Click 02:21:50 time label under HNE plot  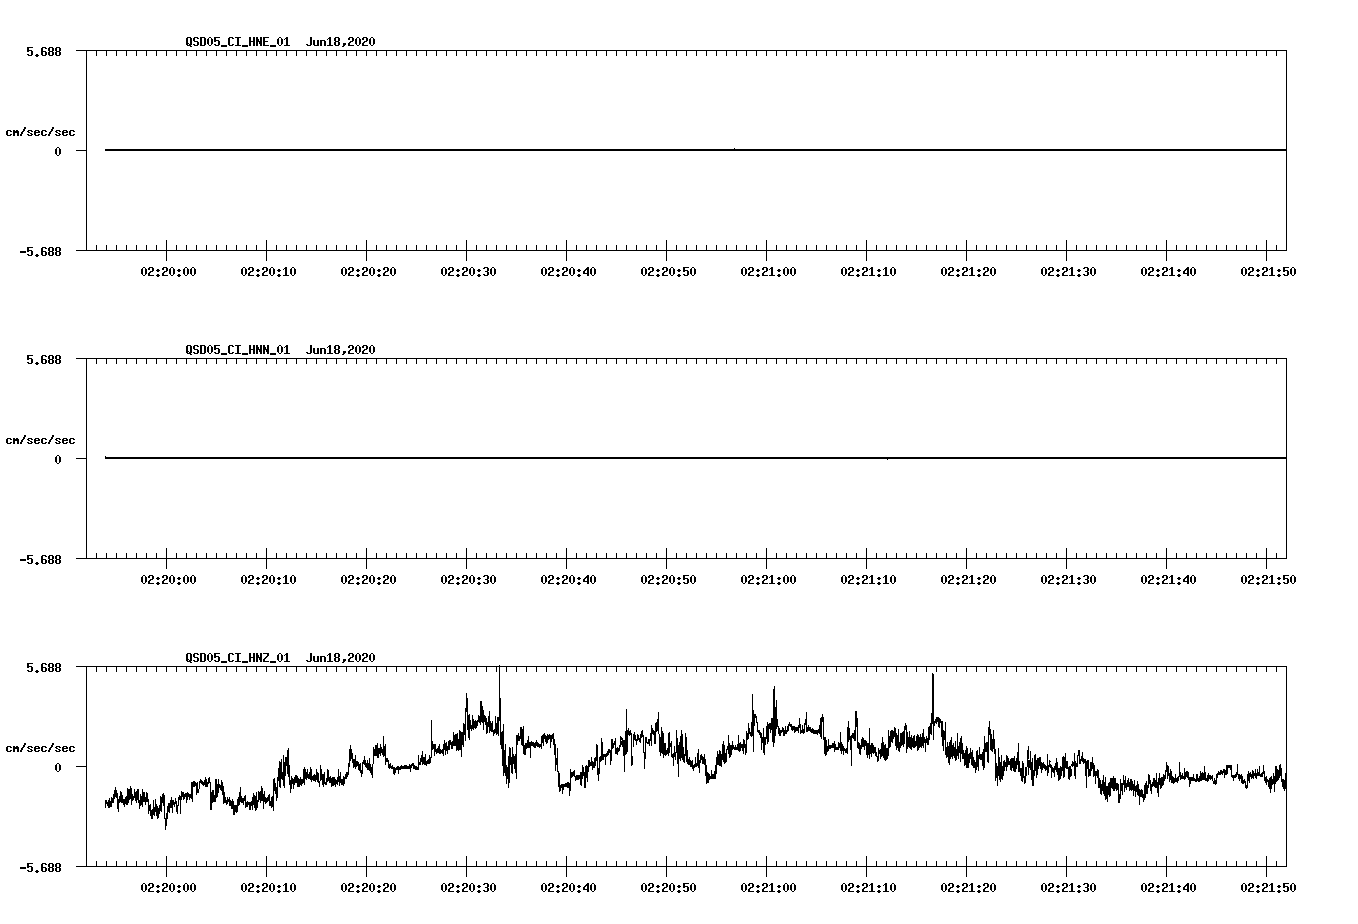[1268, 272]
